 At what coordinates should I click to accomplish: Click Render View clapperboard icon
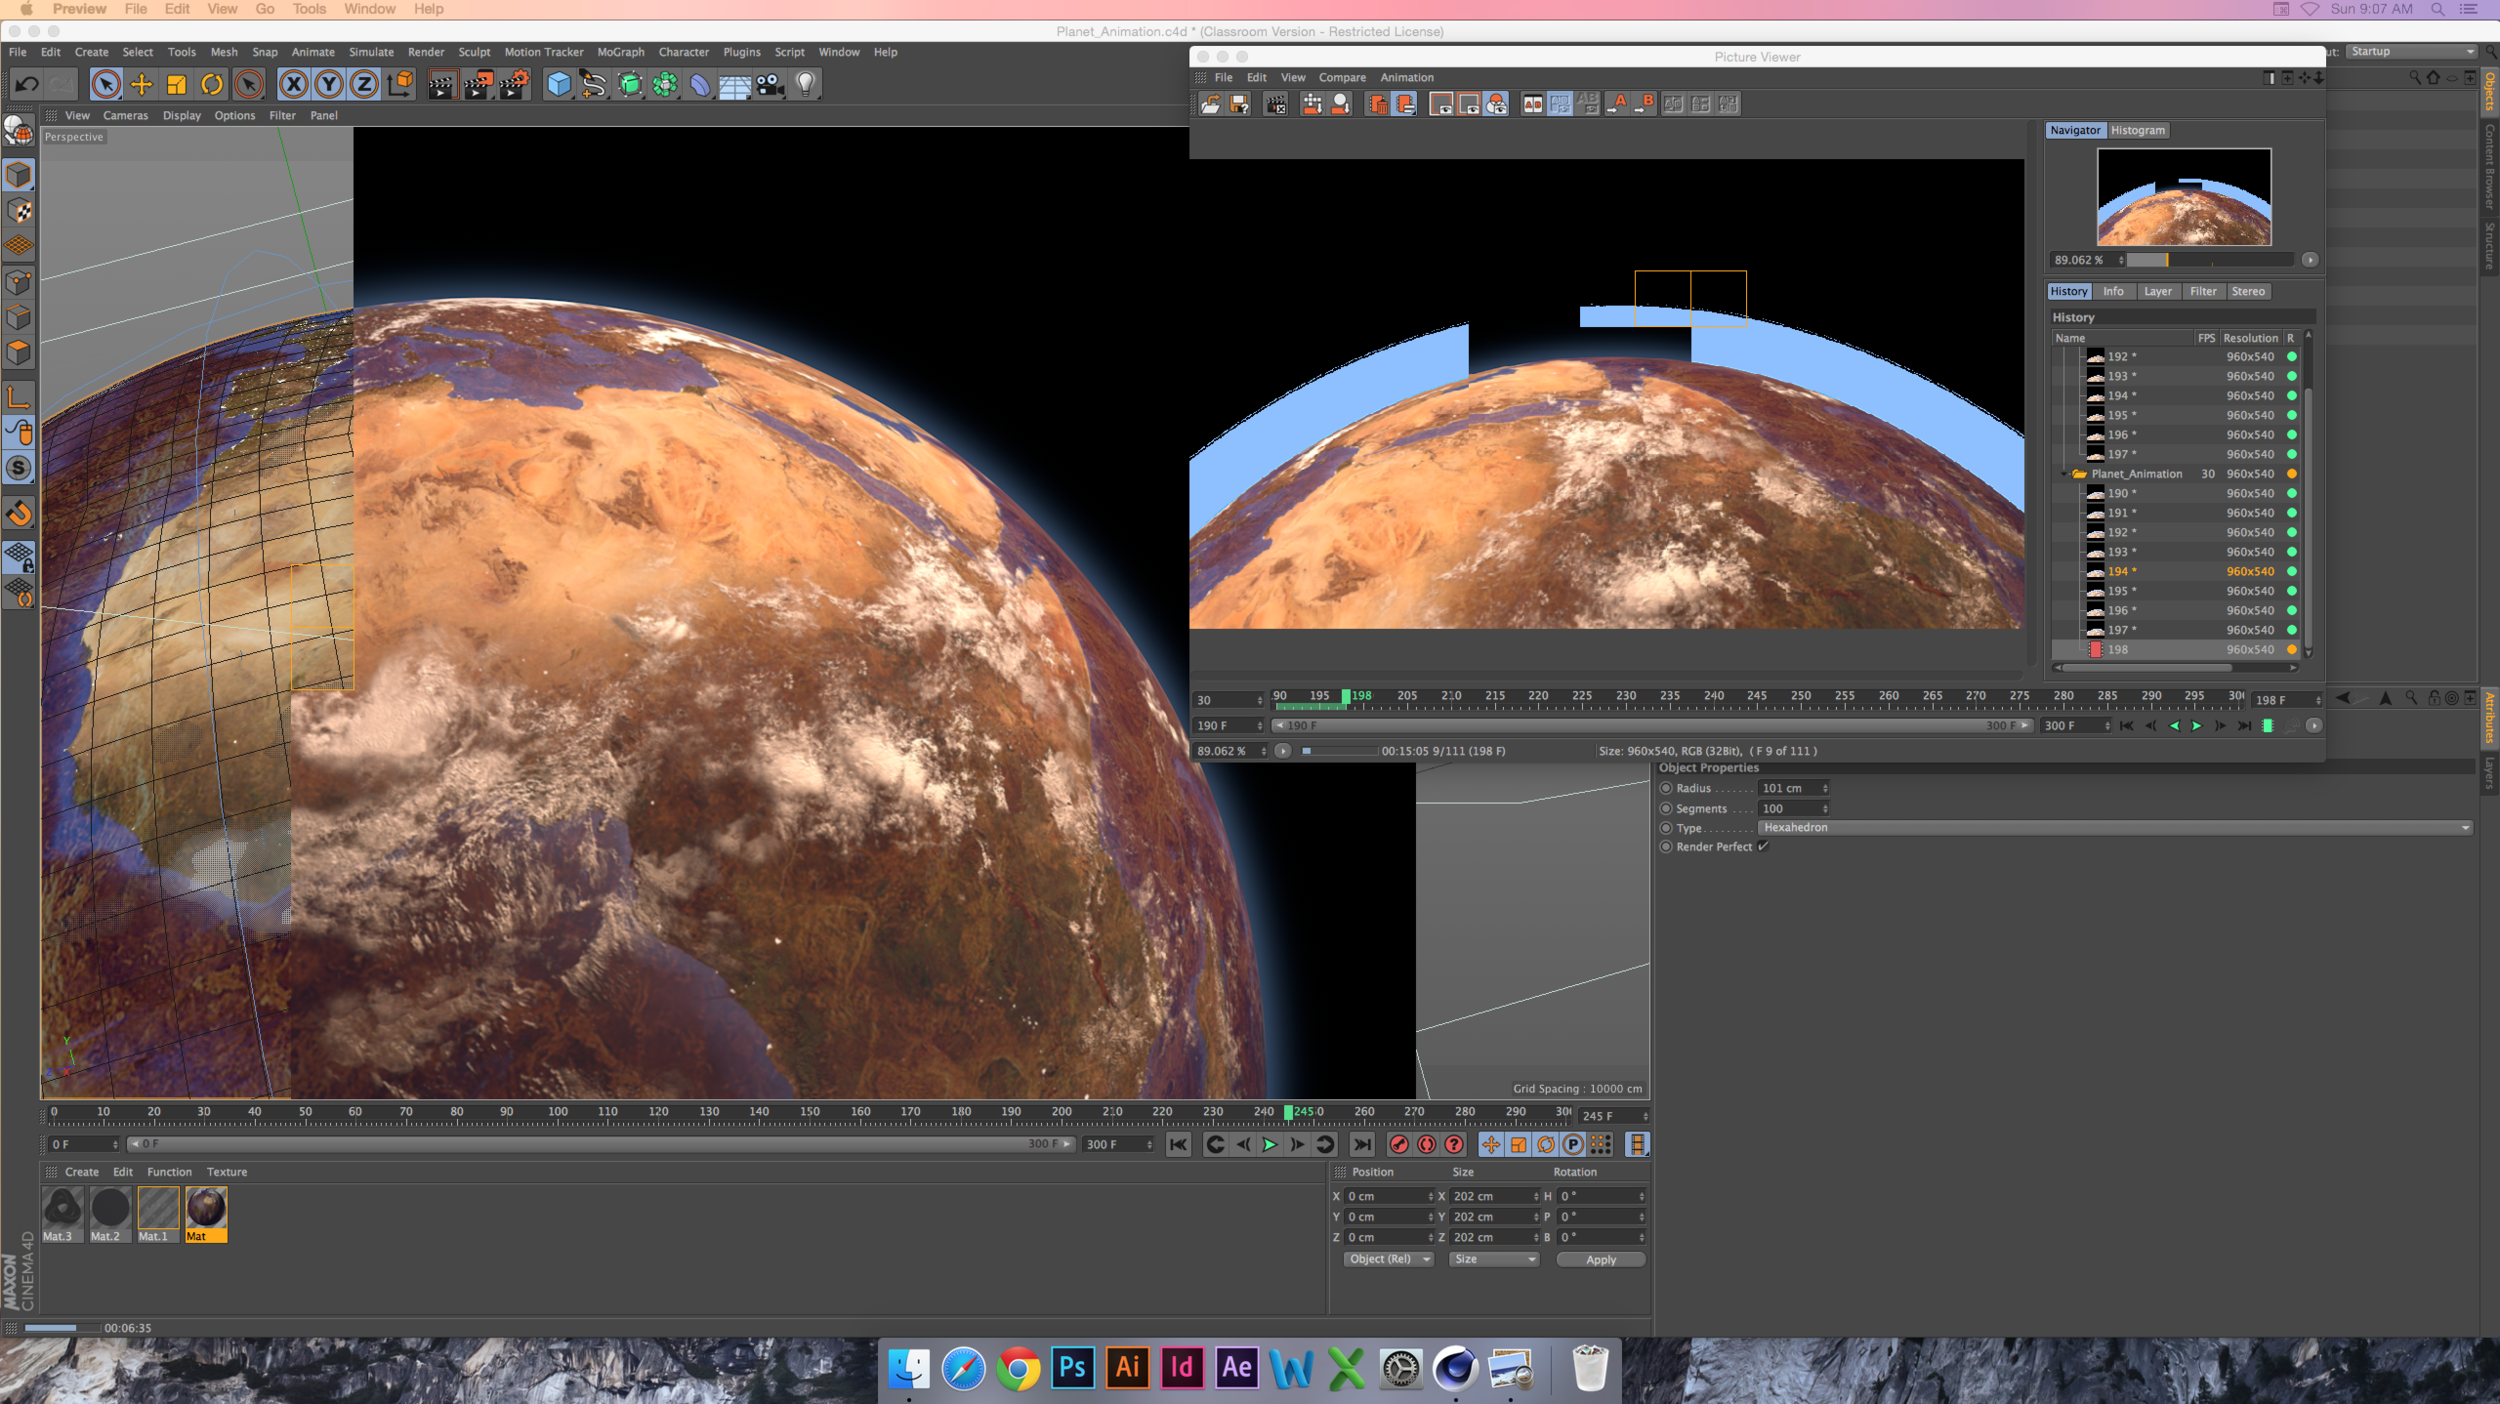(441, 84)
